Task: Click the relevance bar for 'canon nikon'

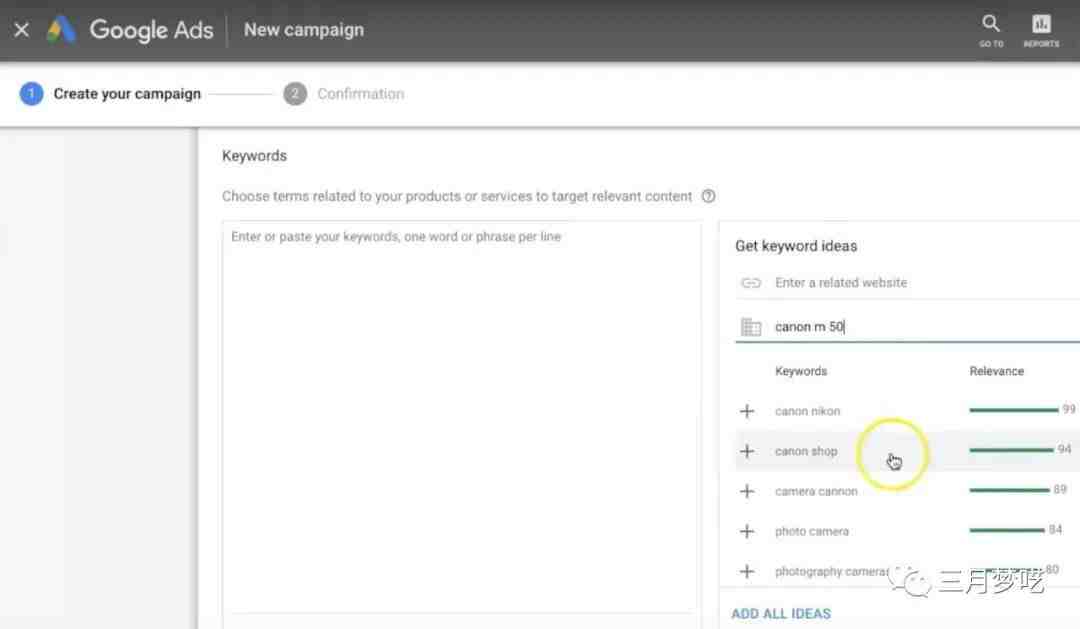Action: point(1012,410)
